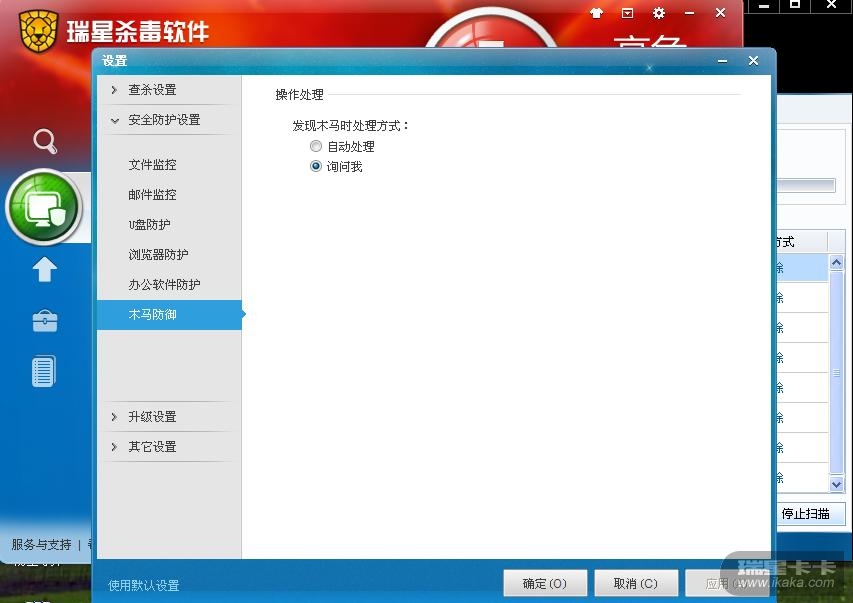This screenshot has width=853, height=603.
Task: Click the scan list scrollbar up arrow
Action: tap(837, 263)
